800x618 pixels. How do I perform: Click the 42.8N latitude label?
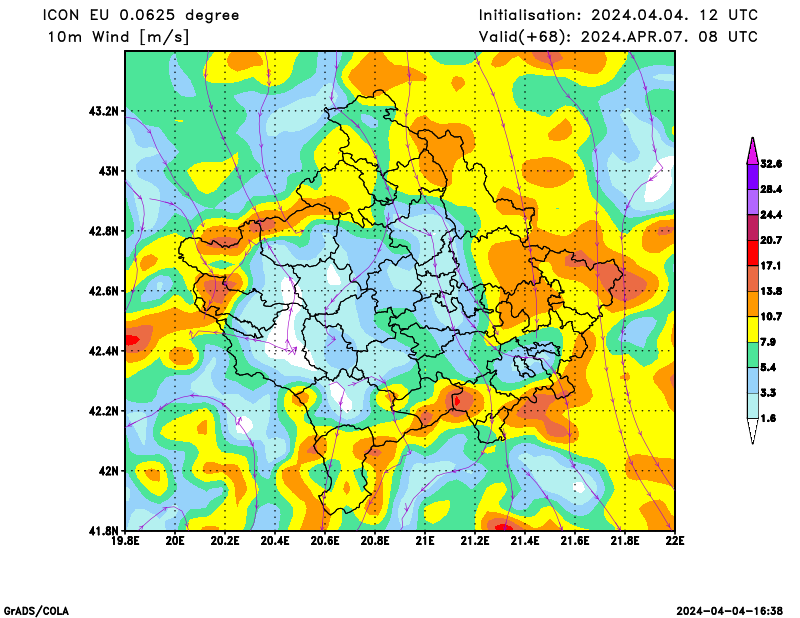pos(104,231)
